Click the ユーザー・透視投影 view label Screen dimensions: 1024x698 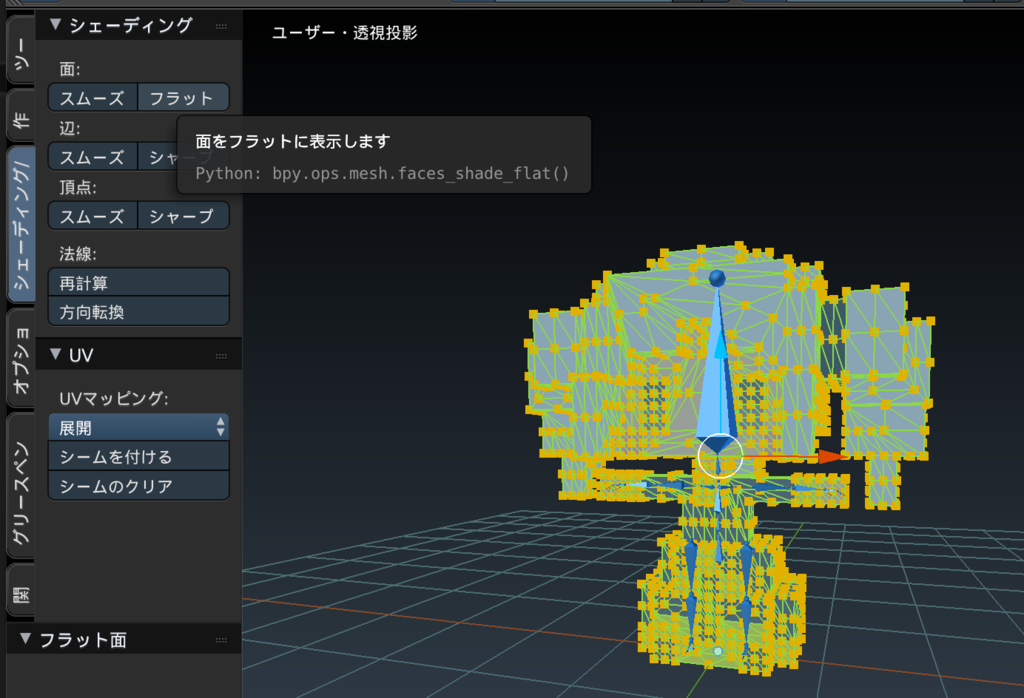pyautogui.click(x=345, y=33)
